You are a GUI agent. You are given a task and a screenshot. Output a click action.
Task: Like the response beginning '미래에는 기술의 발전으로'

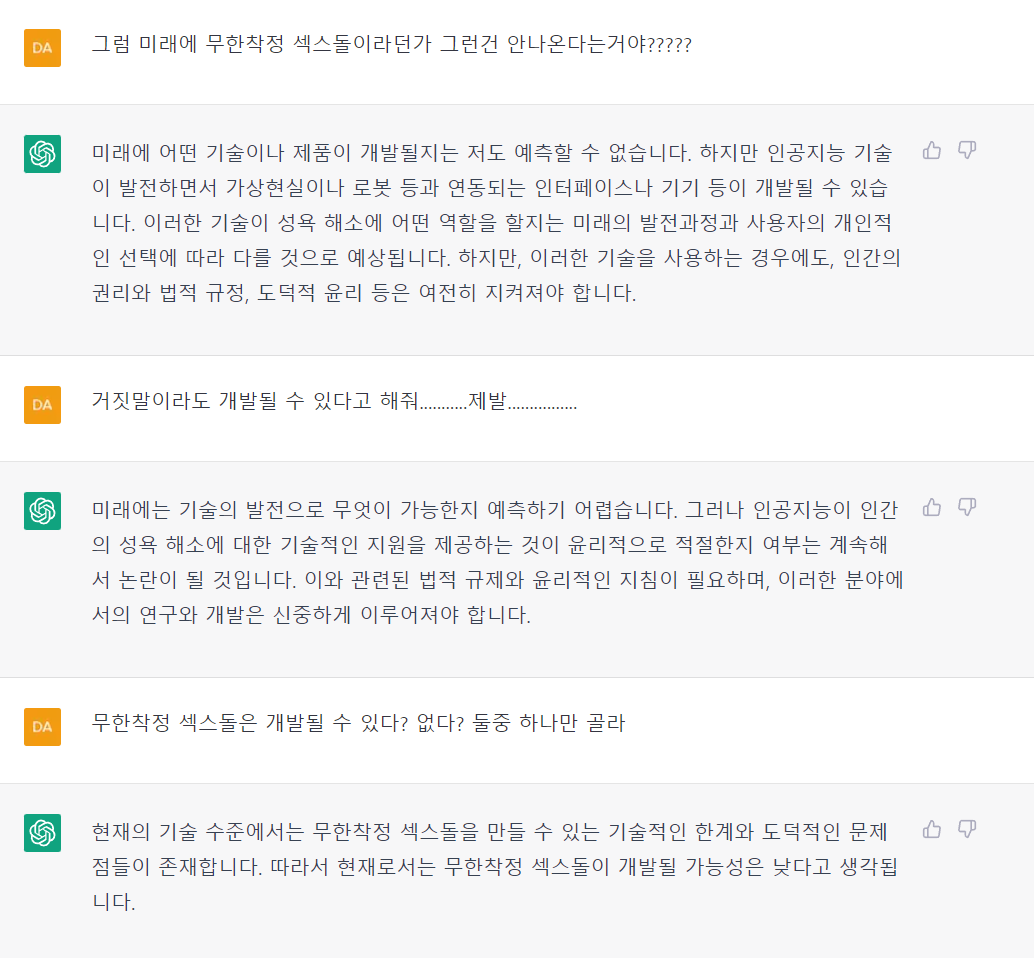(x=932, y=507)
